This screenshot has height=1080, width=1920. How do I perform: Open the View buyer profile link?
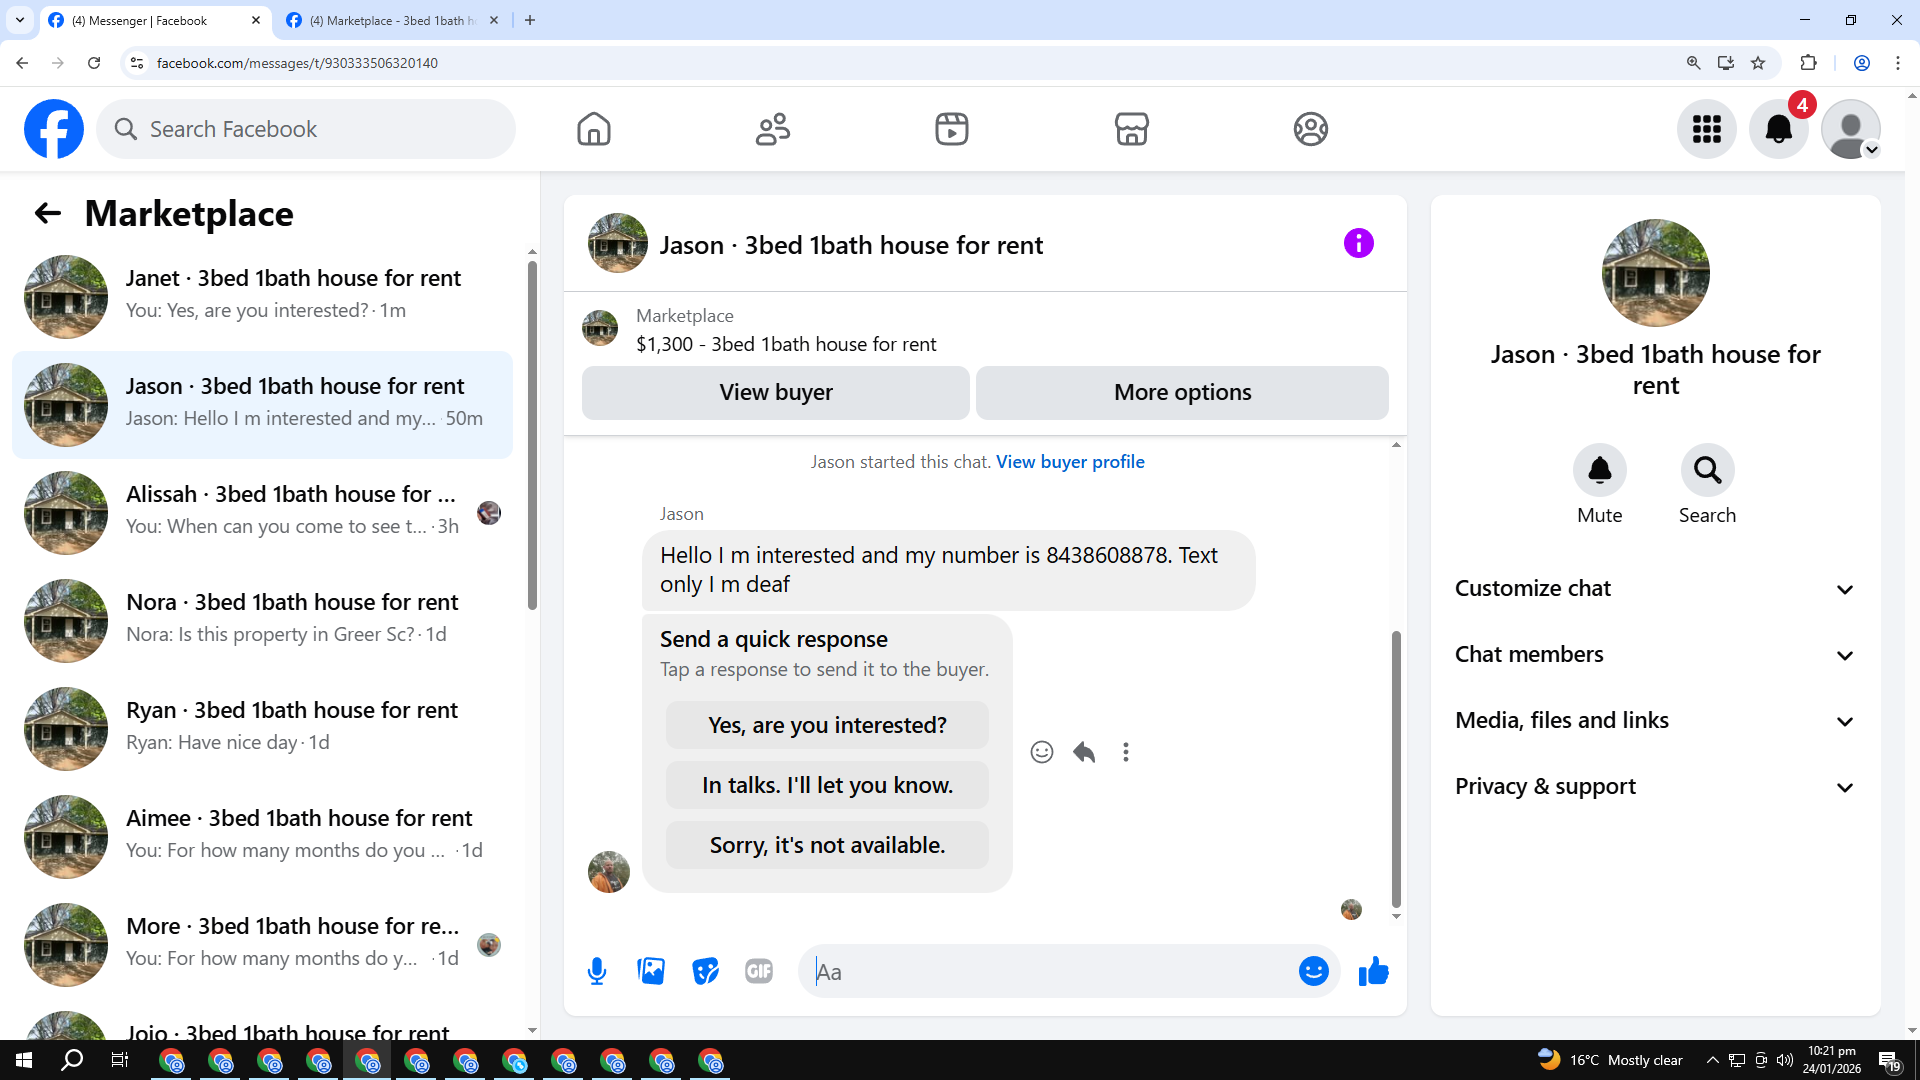[x=1070, y=462]
